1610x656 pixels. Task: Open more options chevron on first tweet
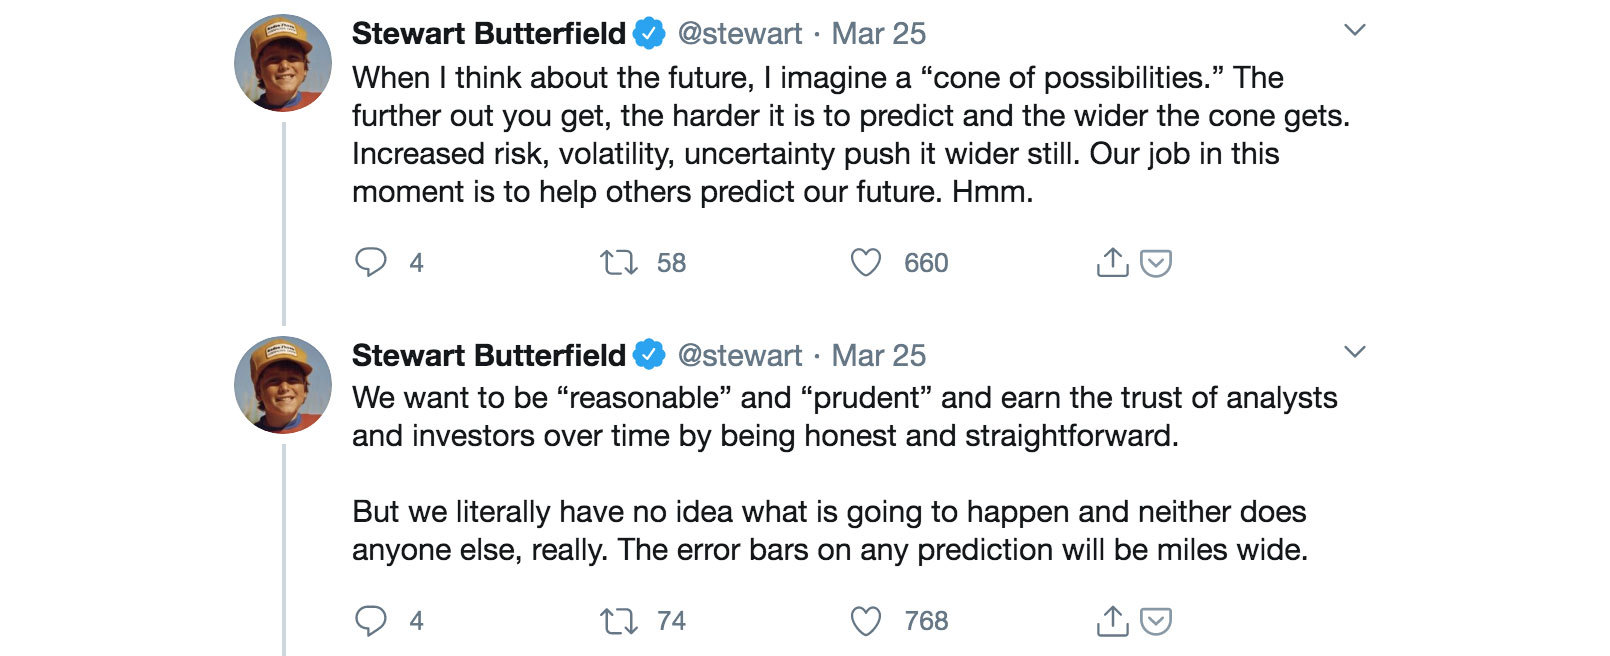point(1355,30)
